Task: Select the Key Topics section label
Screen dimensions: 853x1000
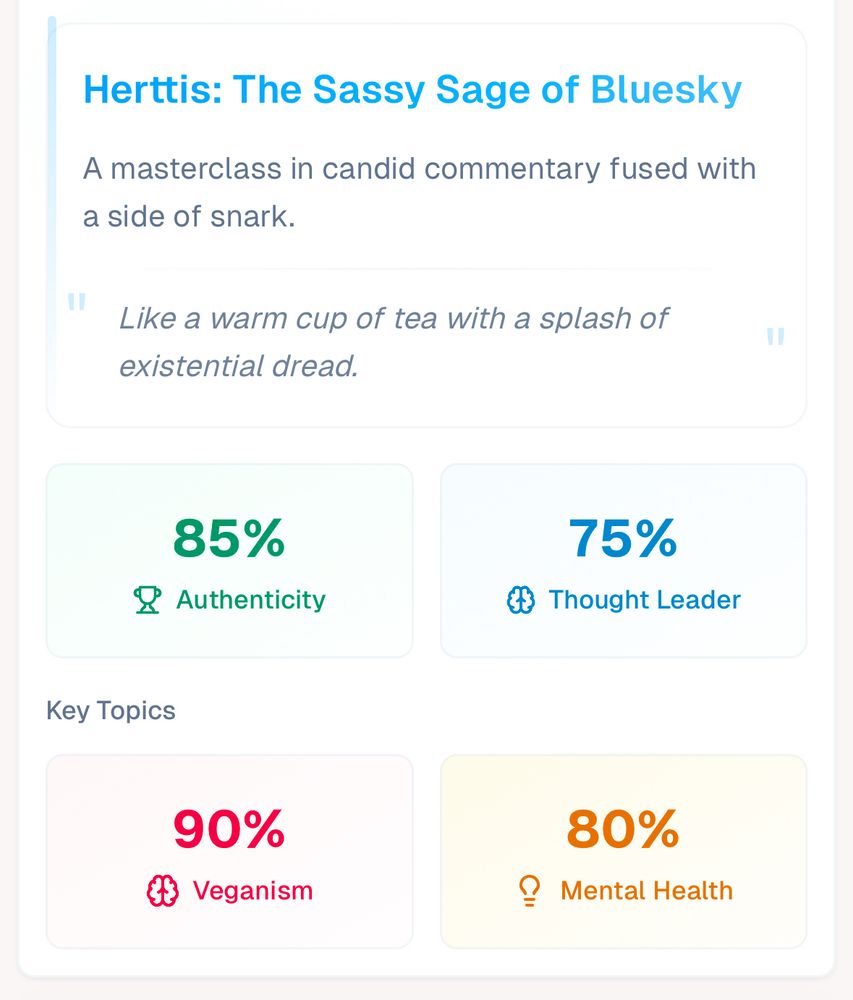Action: (x=110, y=711)
